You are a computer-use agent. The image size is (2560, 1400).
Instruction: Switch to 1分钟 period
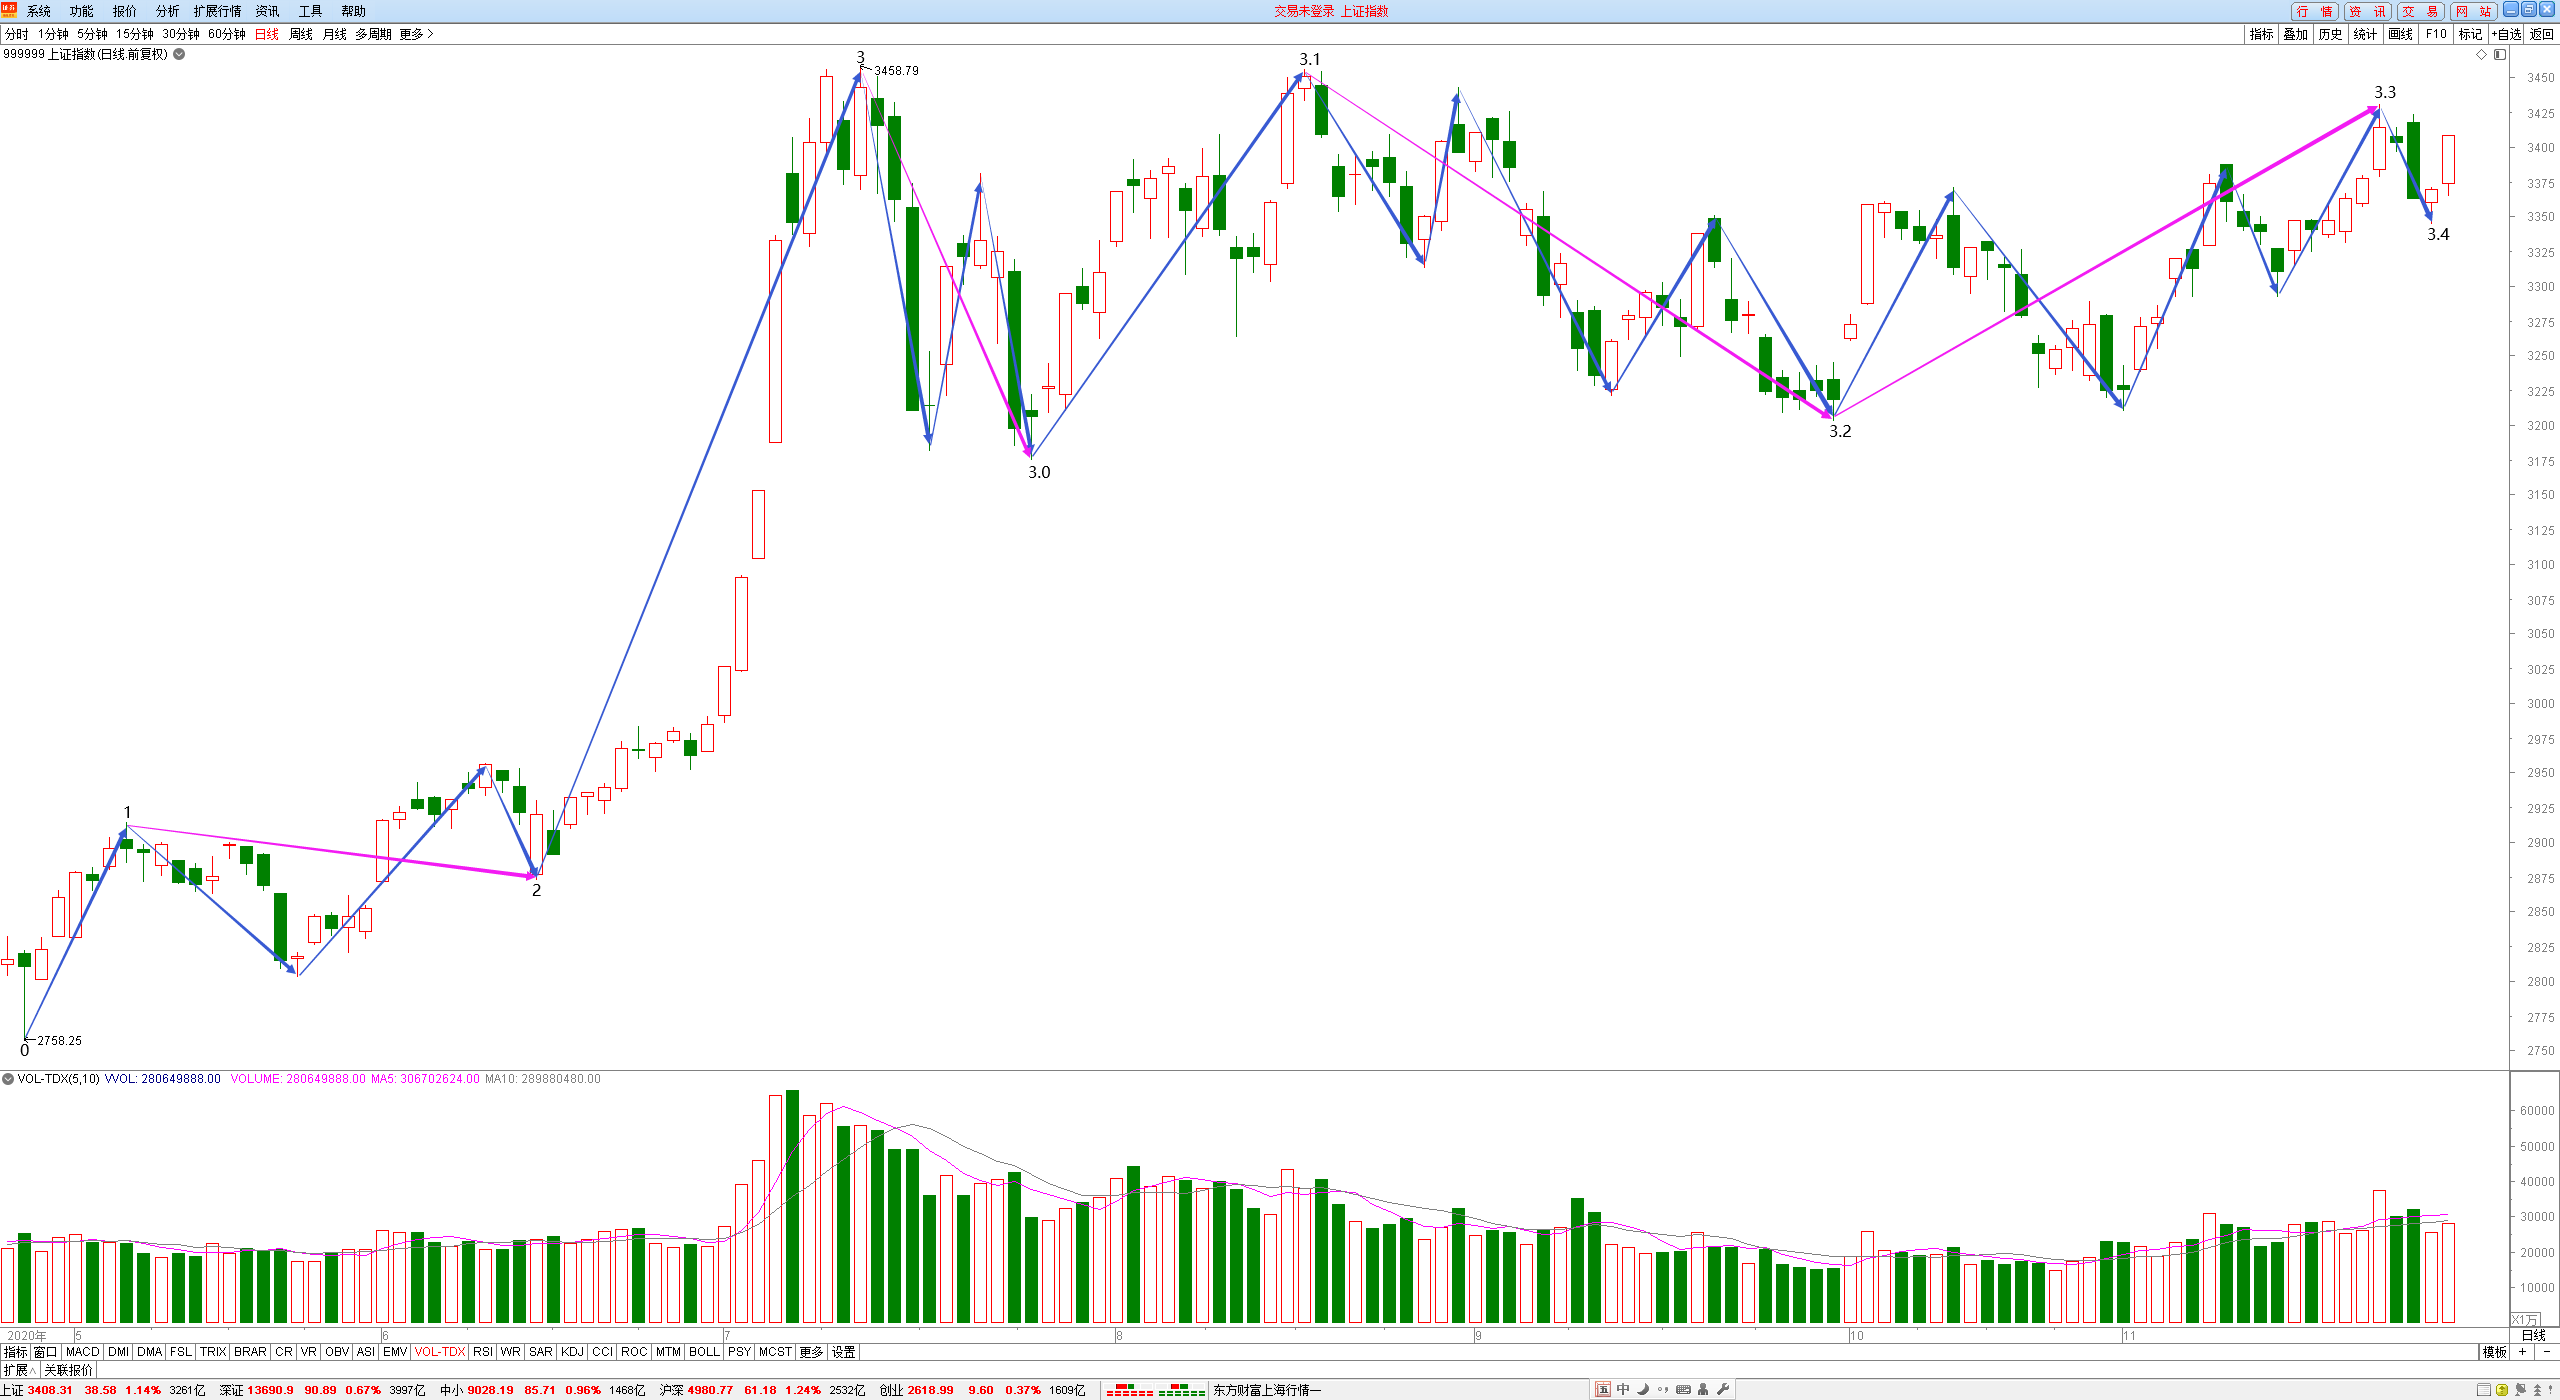pos(53,34)
